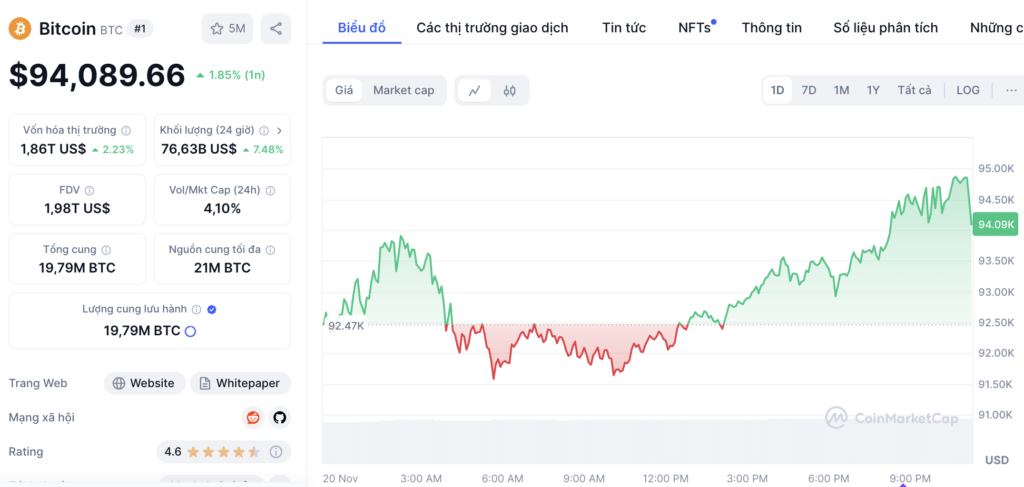Open the Tin tức tab
This screenshot has height=487, width=1024.
[x=624, y=27]
